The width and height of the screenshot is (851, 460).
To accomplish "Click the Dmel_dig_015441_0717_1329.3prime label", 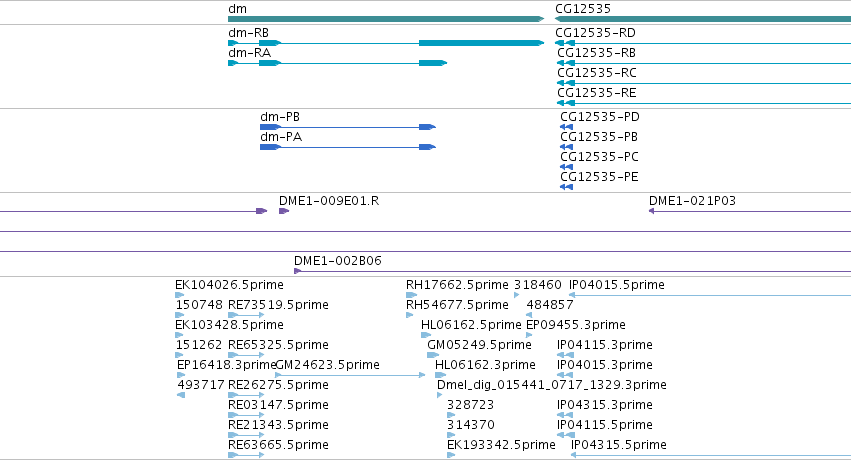I will pos(551,385).
